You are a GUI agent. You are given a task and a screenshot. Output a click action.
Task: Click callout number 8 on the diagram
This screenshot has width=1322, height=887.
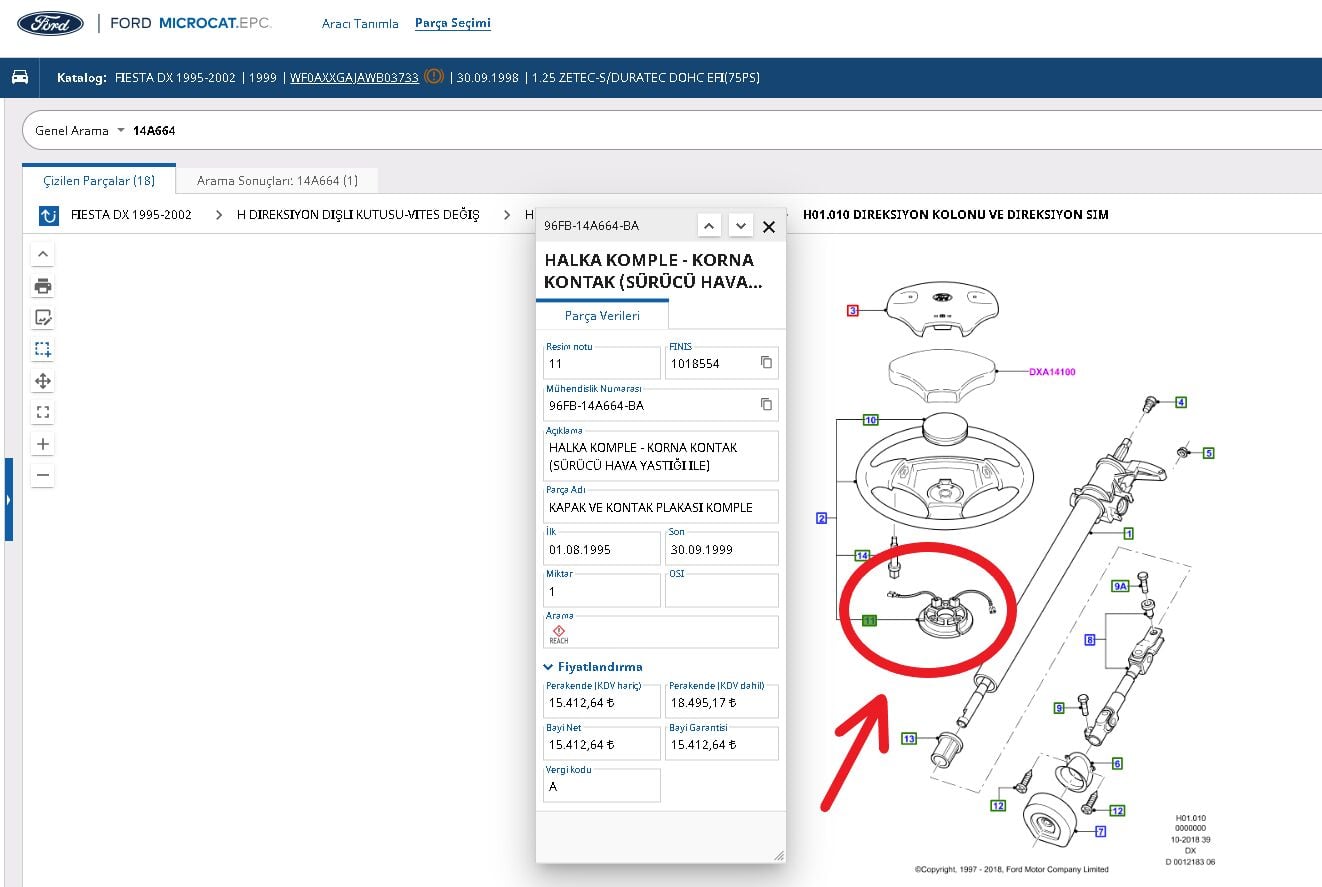pos(1089,638)
